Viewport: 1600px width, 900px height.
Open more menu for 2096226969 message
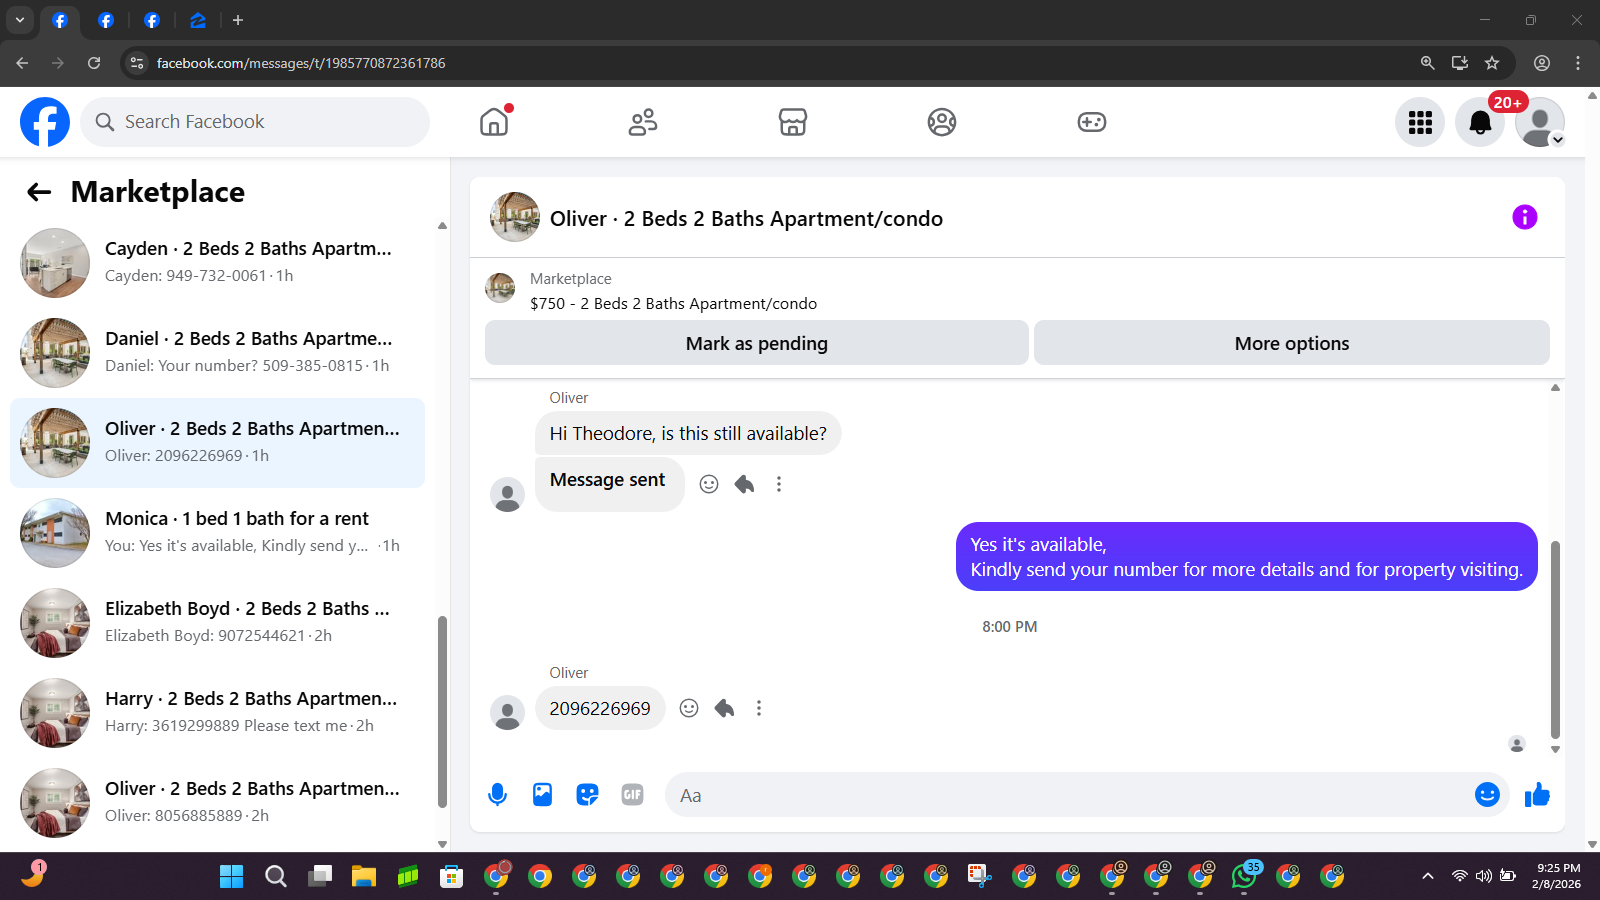759,708
